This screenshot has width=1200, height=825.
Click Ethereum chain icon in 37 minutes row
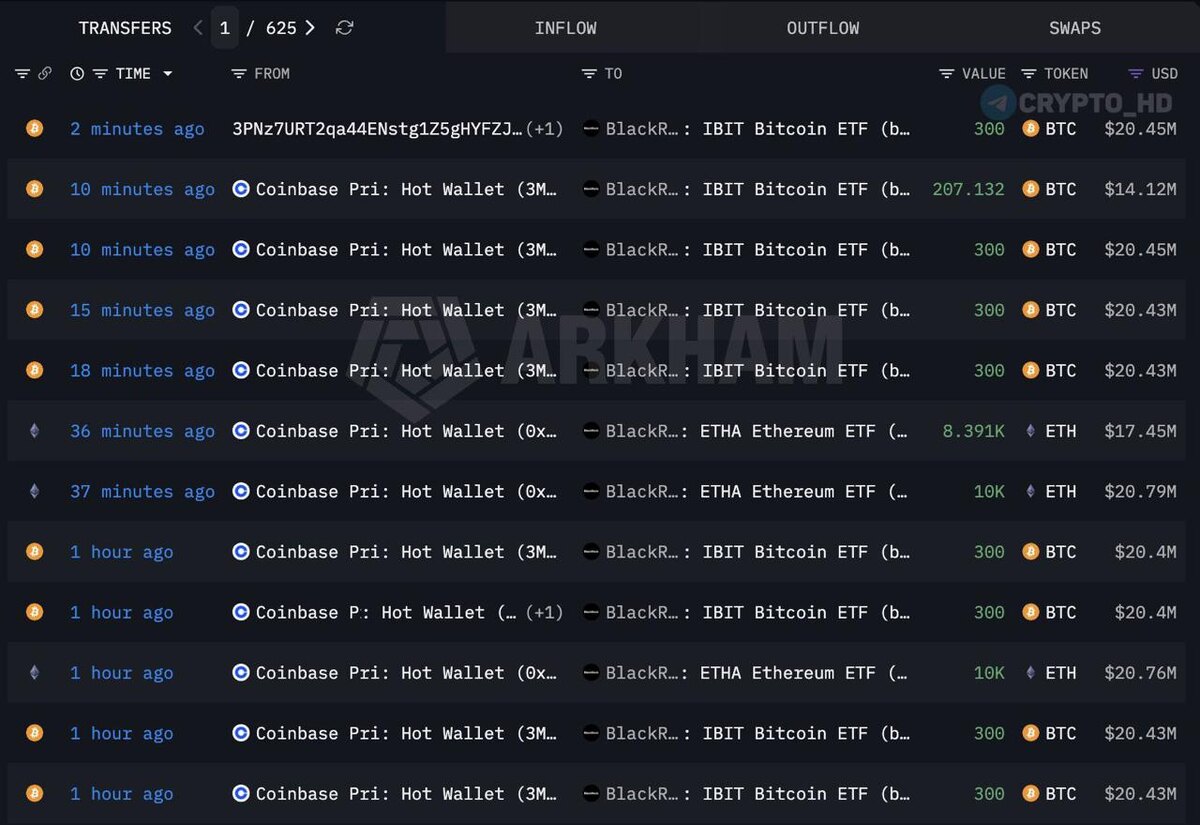[x=34, y=491]
